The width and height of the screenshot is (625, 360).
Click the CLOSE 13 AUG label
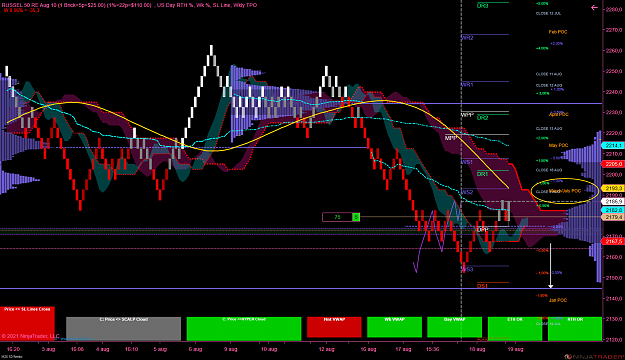(x=549, y=128)
